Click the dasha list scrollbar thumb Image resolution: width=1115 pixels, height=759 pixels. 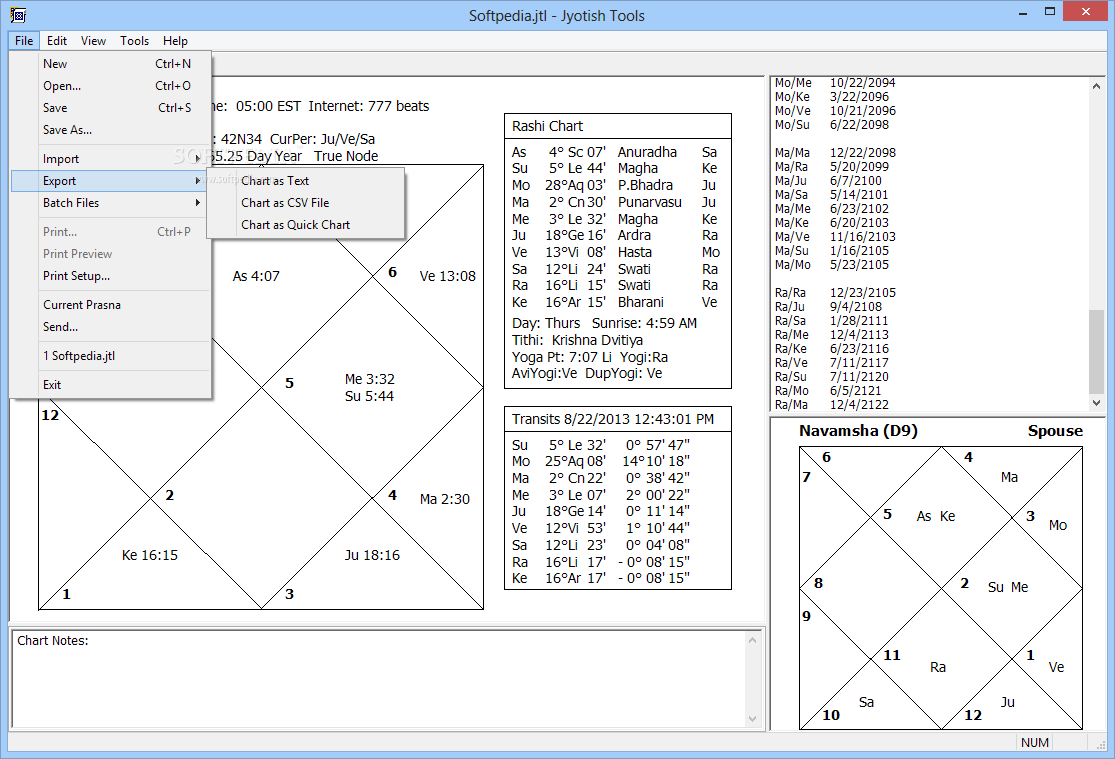[1096, 351]
